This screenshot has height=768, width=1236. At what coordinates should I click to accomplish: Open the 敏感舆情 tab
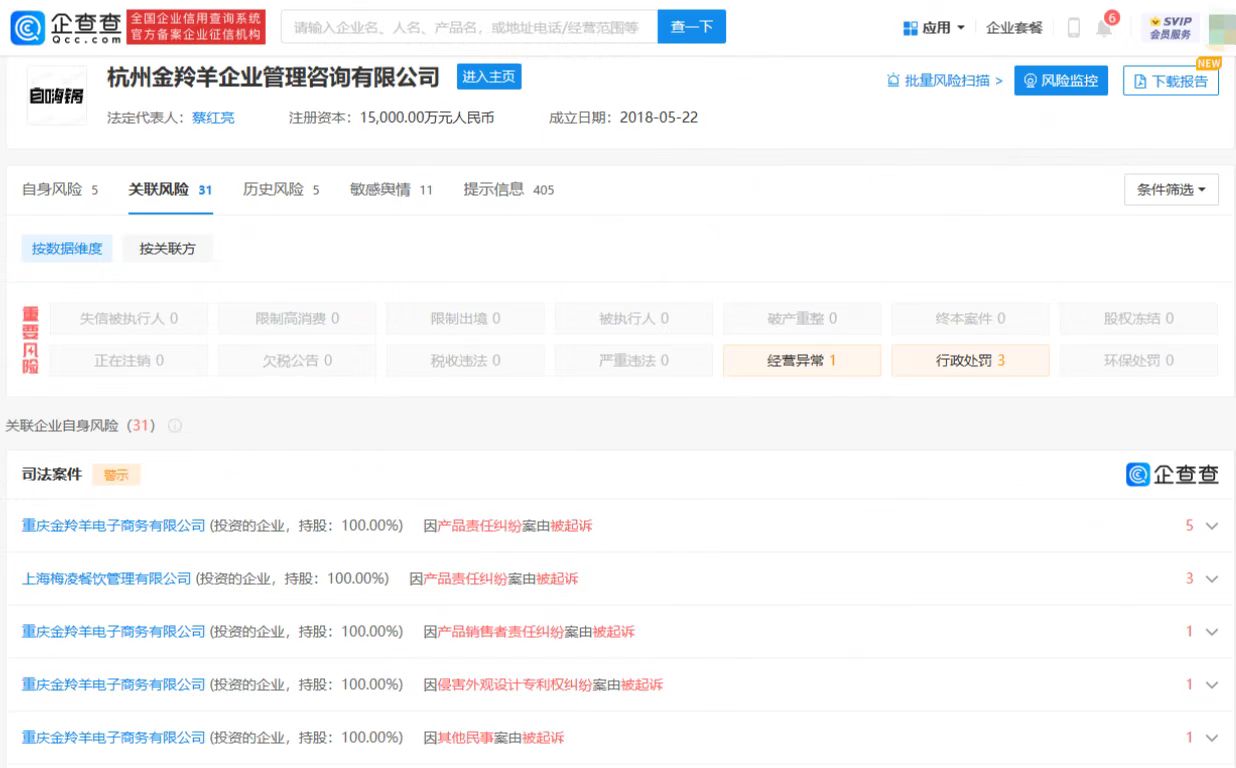391,189
